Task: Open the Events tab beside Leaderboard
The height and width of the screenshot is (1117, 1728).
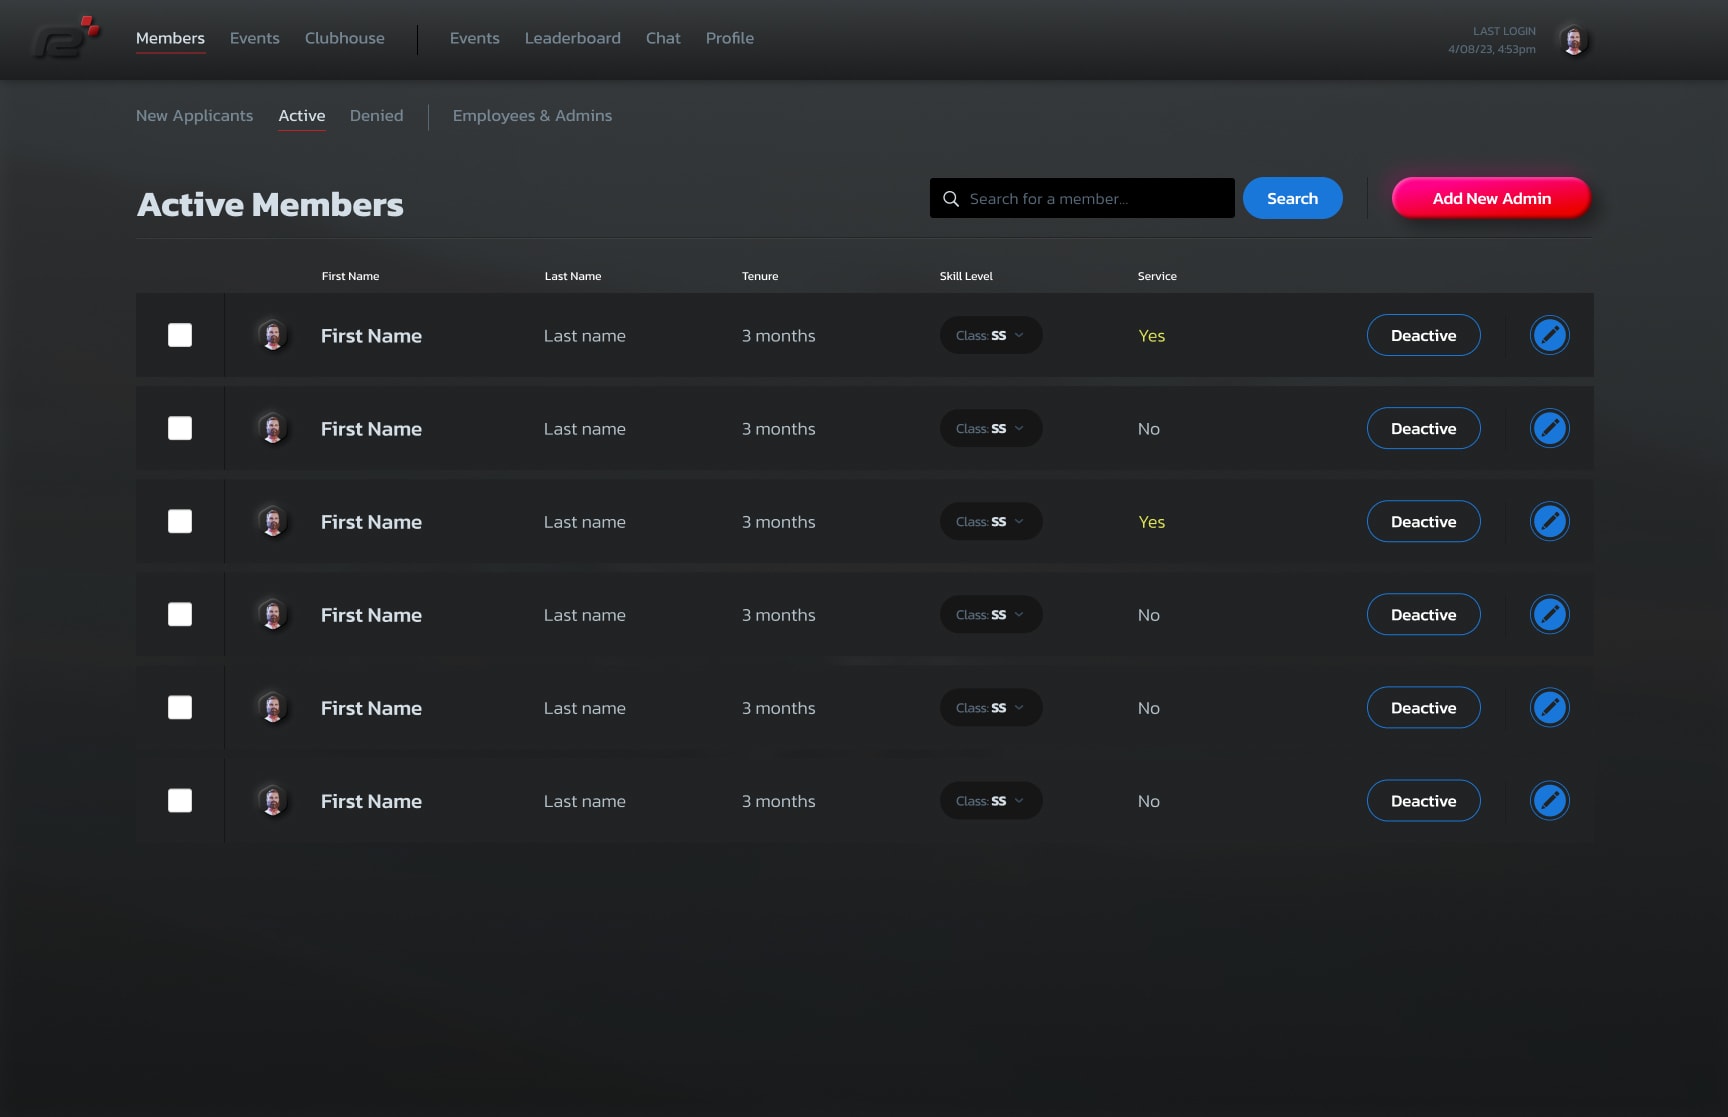Action: 475,38
